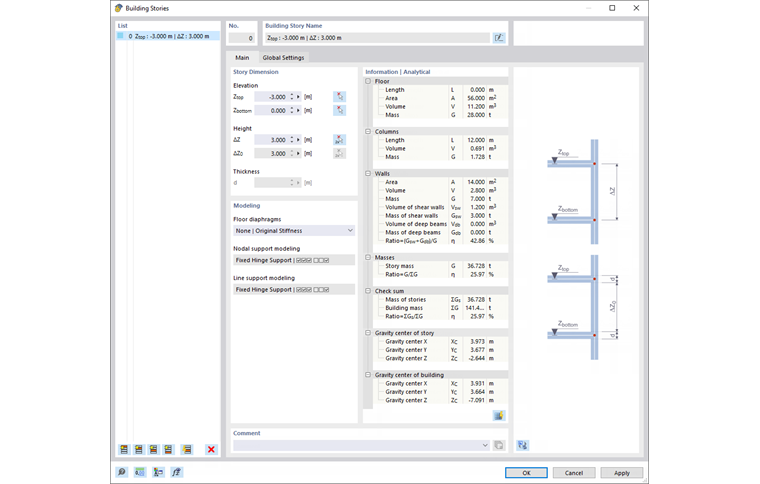Adjust the ΔZ0 spinner arrows
Screen dimensions: 760x484
click(292, 153)
